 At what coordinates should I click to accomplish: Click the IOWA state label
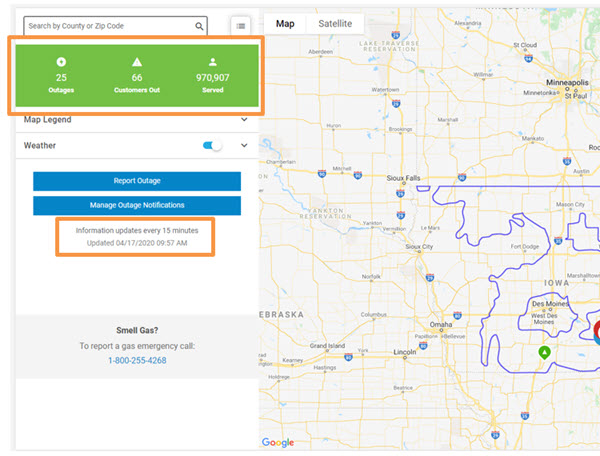pos(556,283)
